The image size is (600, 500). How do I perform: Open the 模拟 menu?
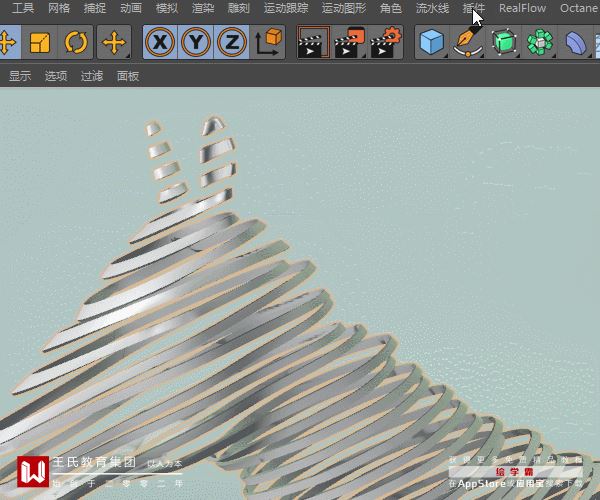[167, 8]
